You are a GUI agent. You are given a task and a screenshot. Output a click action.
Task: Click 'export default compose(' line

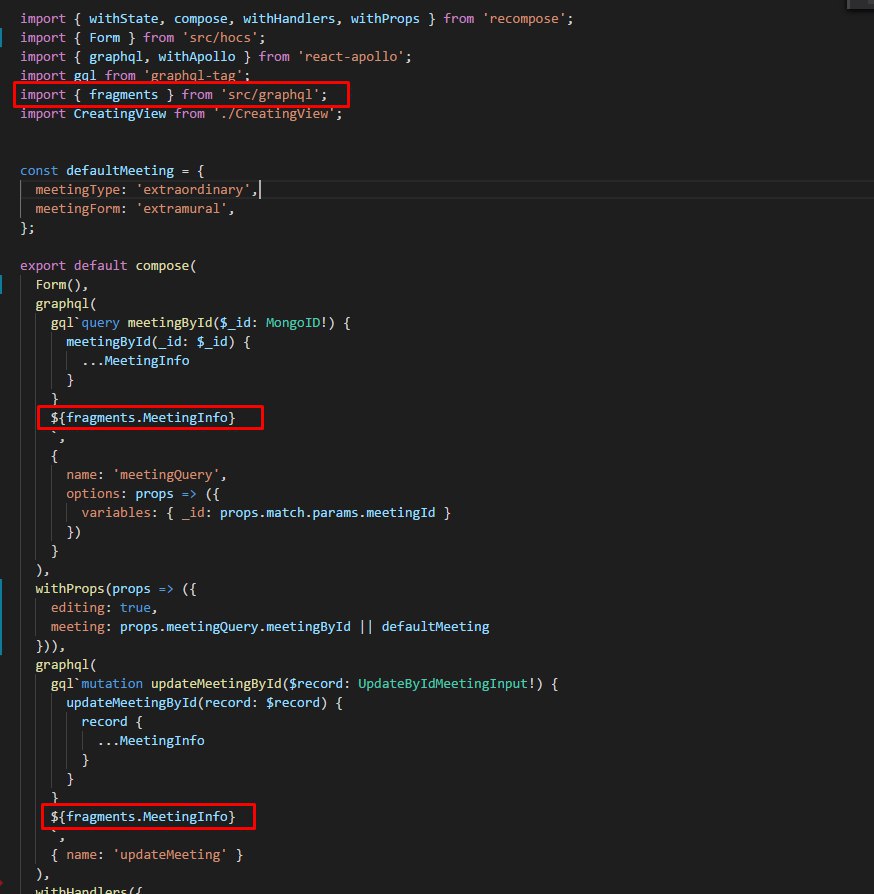coord(108,266)
